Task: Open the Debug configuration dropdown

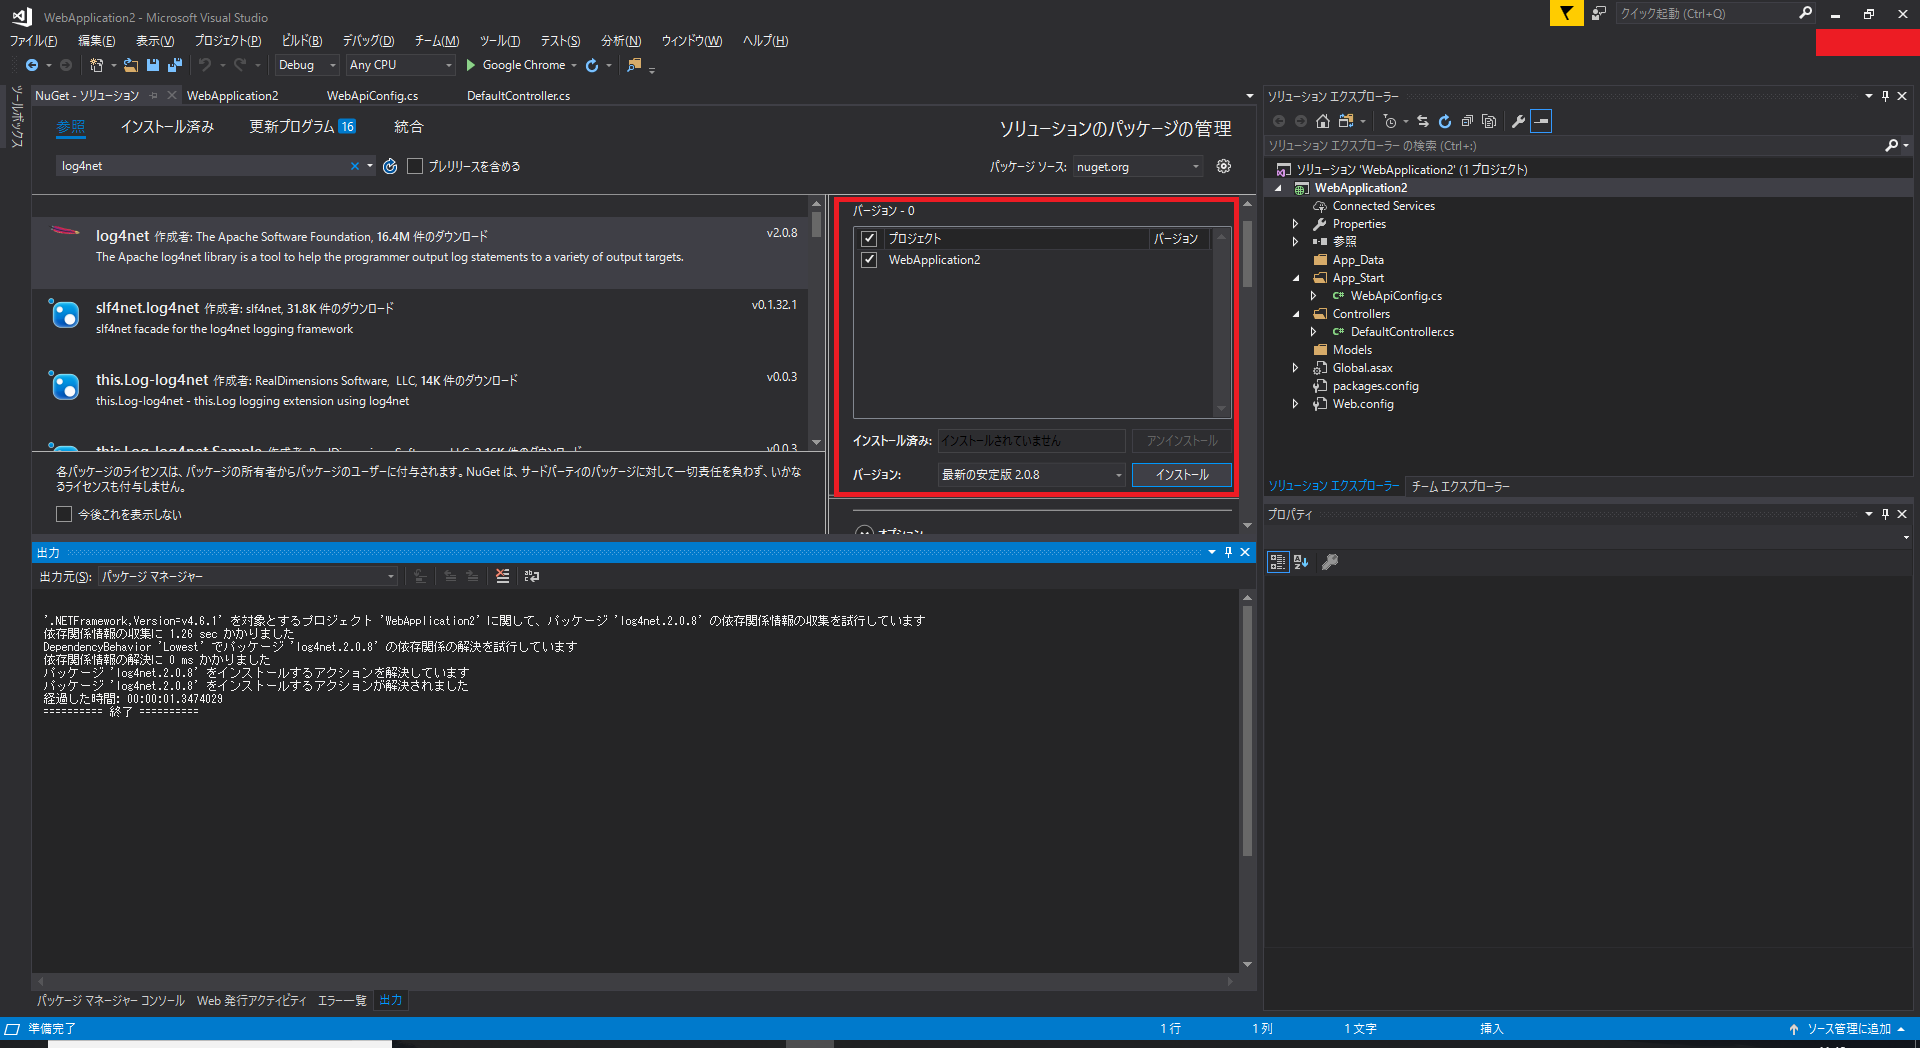Action: (x=307, y=65)
